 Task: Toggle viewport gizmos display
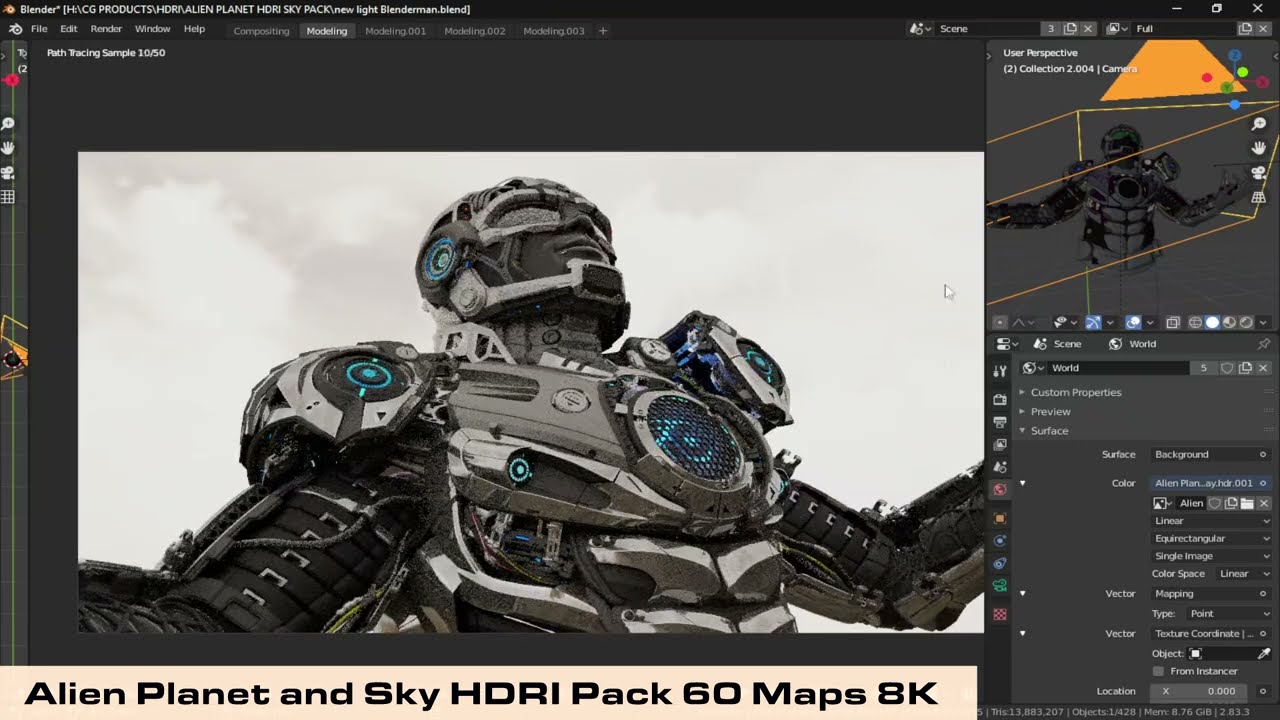coord(1093,322)
